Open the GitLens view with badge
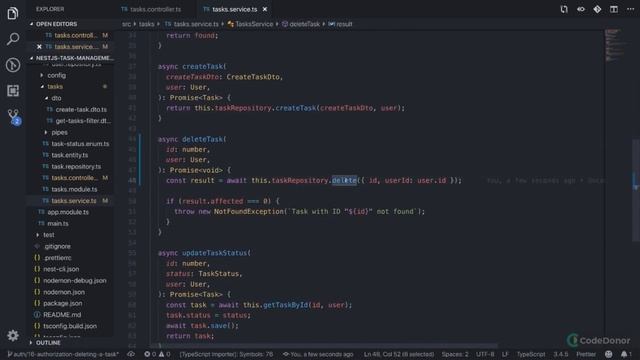Screen dimensions: 640x360 pyautogui.click(x=13, y=116)
